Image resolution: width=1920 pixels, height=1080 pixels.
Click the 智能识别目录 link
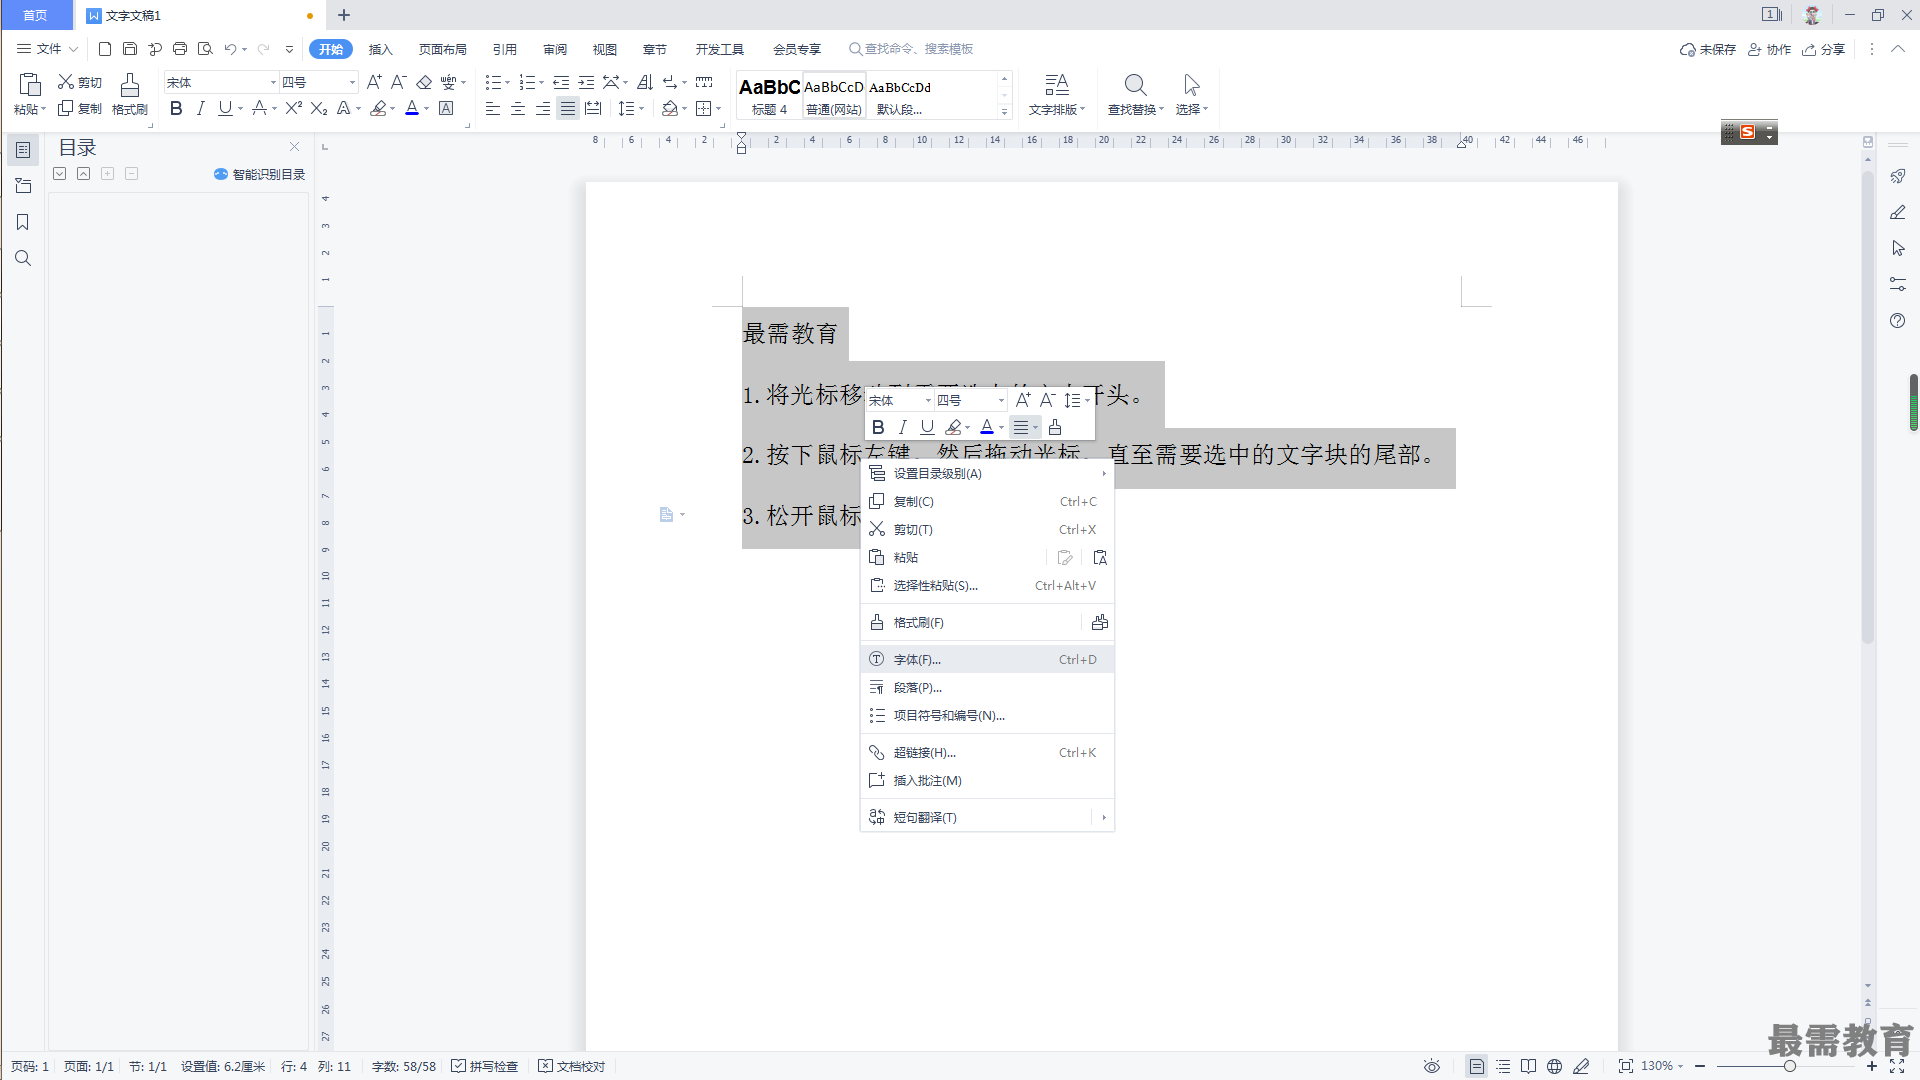(x=259, y=174)
